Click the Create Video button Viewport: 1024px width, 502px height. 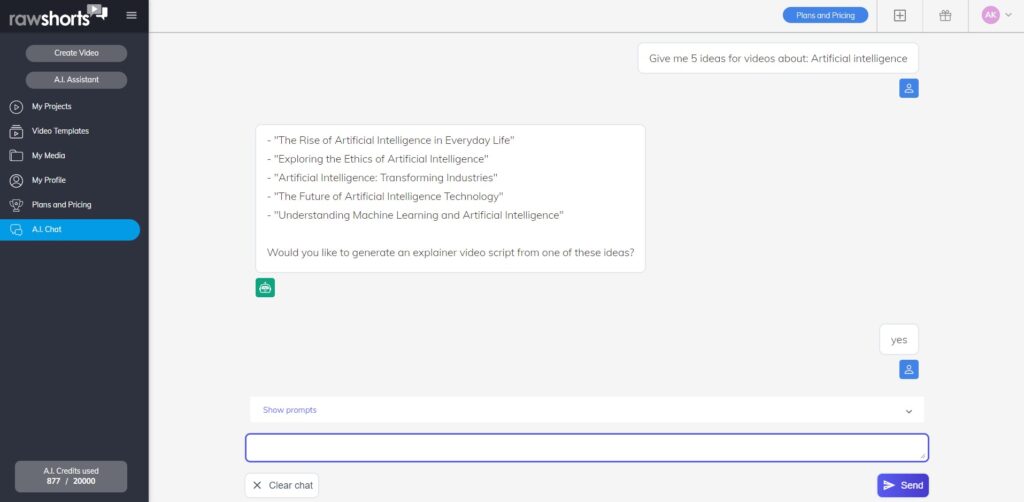coord(76,53)
